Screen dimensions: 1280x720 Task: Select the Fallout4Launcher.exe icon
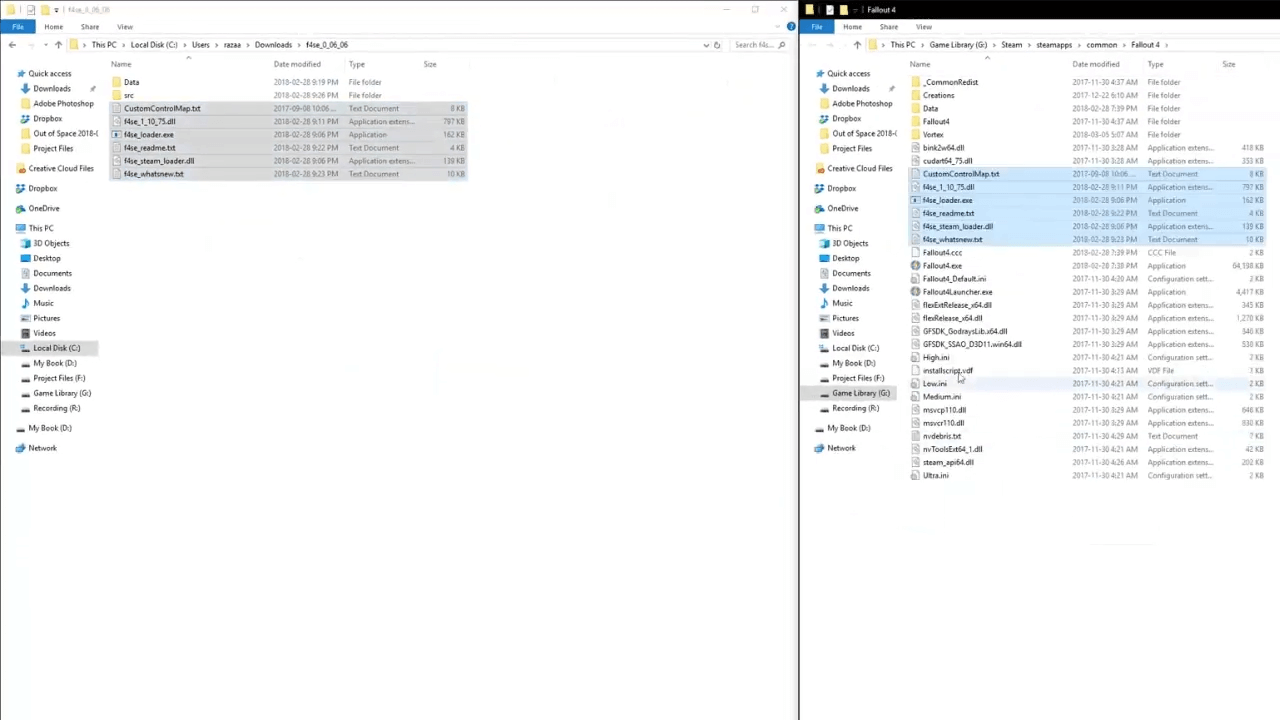[916, 292]
